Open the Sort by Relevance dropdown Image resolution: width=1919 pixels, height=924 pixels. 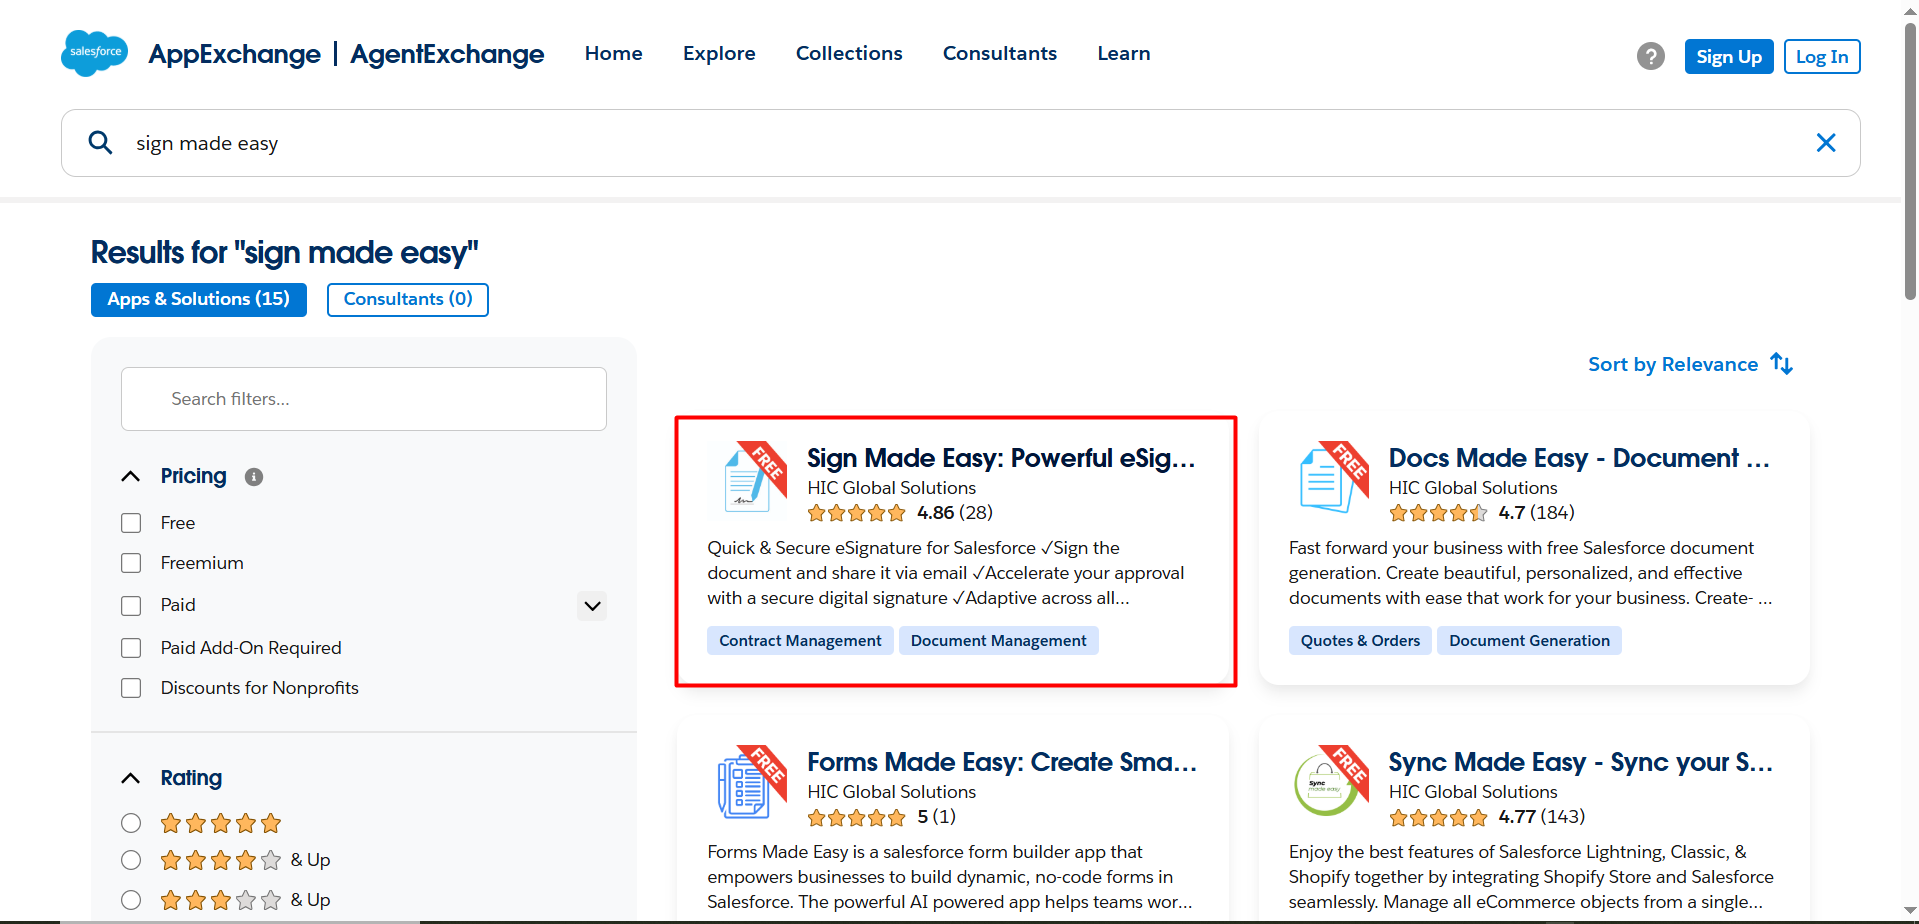(1691, 364)
